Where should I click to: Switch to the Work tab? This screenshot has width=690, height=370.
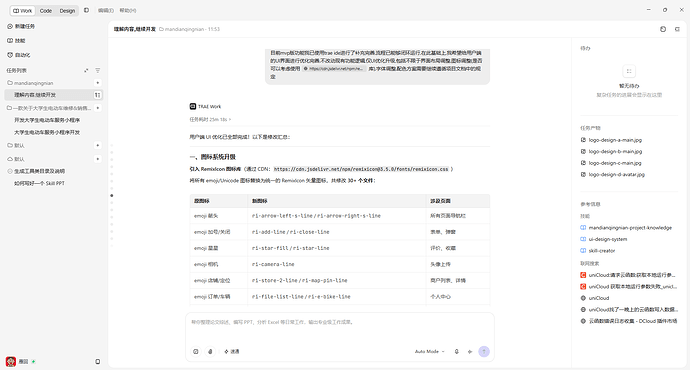pos(22,11)
